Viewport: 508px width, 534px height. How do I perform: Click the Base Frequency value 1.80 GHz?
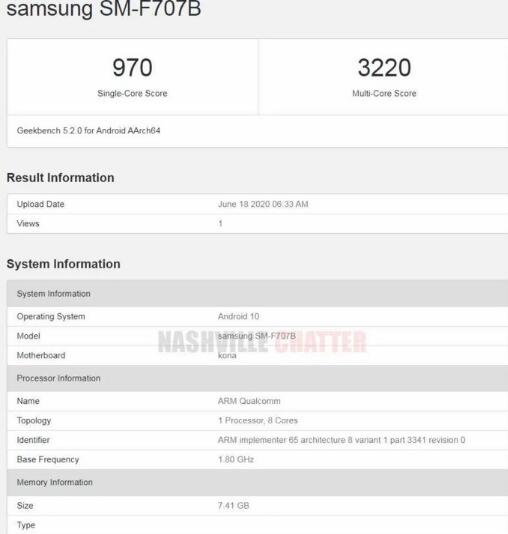pos(236,459)
